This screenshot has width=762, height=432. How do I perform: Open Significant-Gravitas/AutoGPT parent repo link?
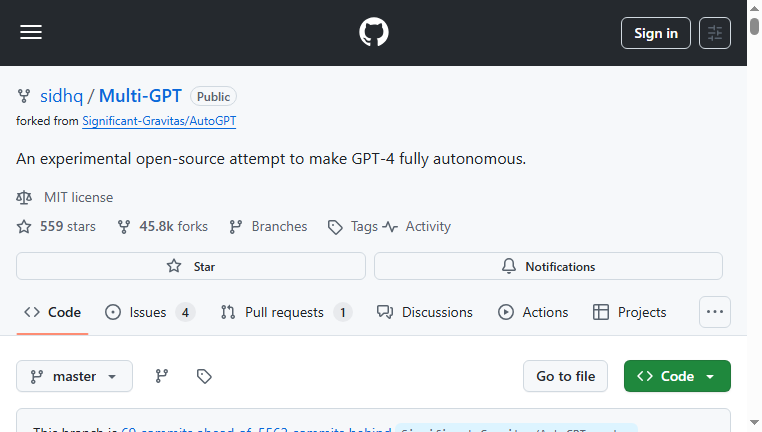pos(159,121)
